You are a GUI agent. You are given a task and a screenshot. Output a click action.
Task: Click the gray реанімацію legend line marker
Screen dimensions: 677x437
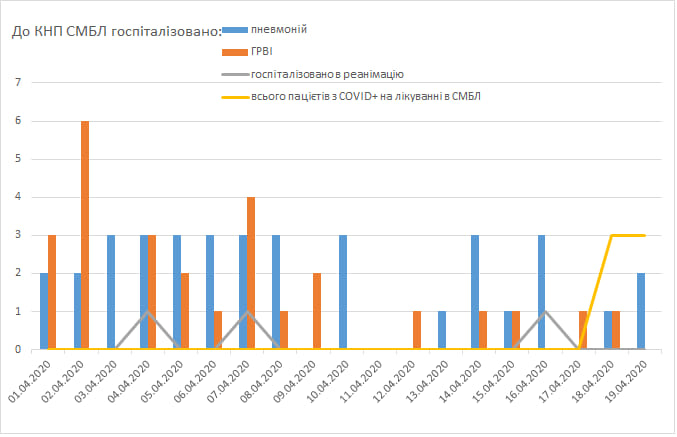pos(234,75)
